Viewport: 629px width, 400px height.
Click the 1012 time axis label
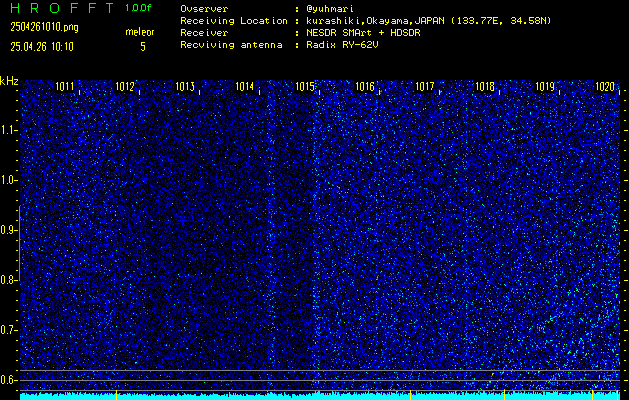click(x=125, y=86)
